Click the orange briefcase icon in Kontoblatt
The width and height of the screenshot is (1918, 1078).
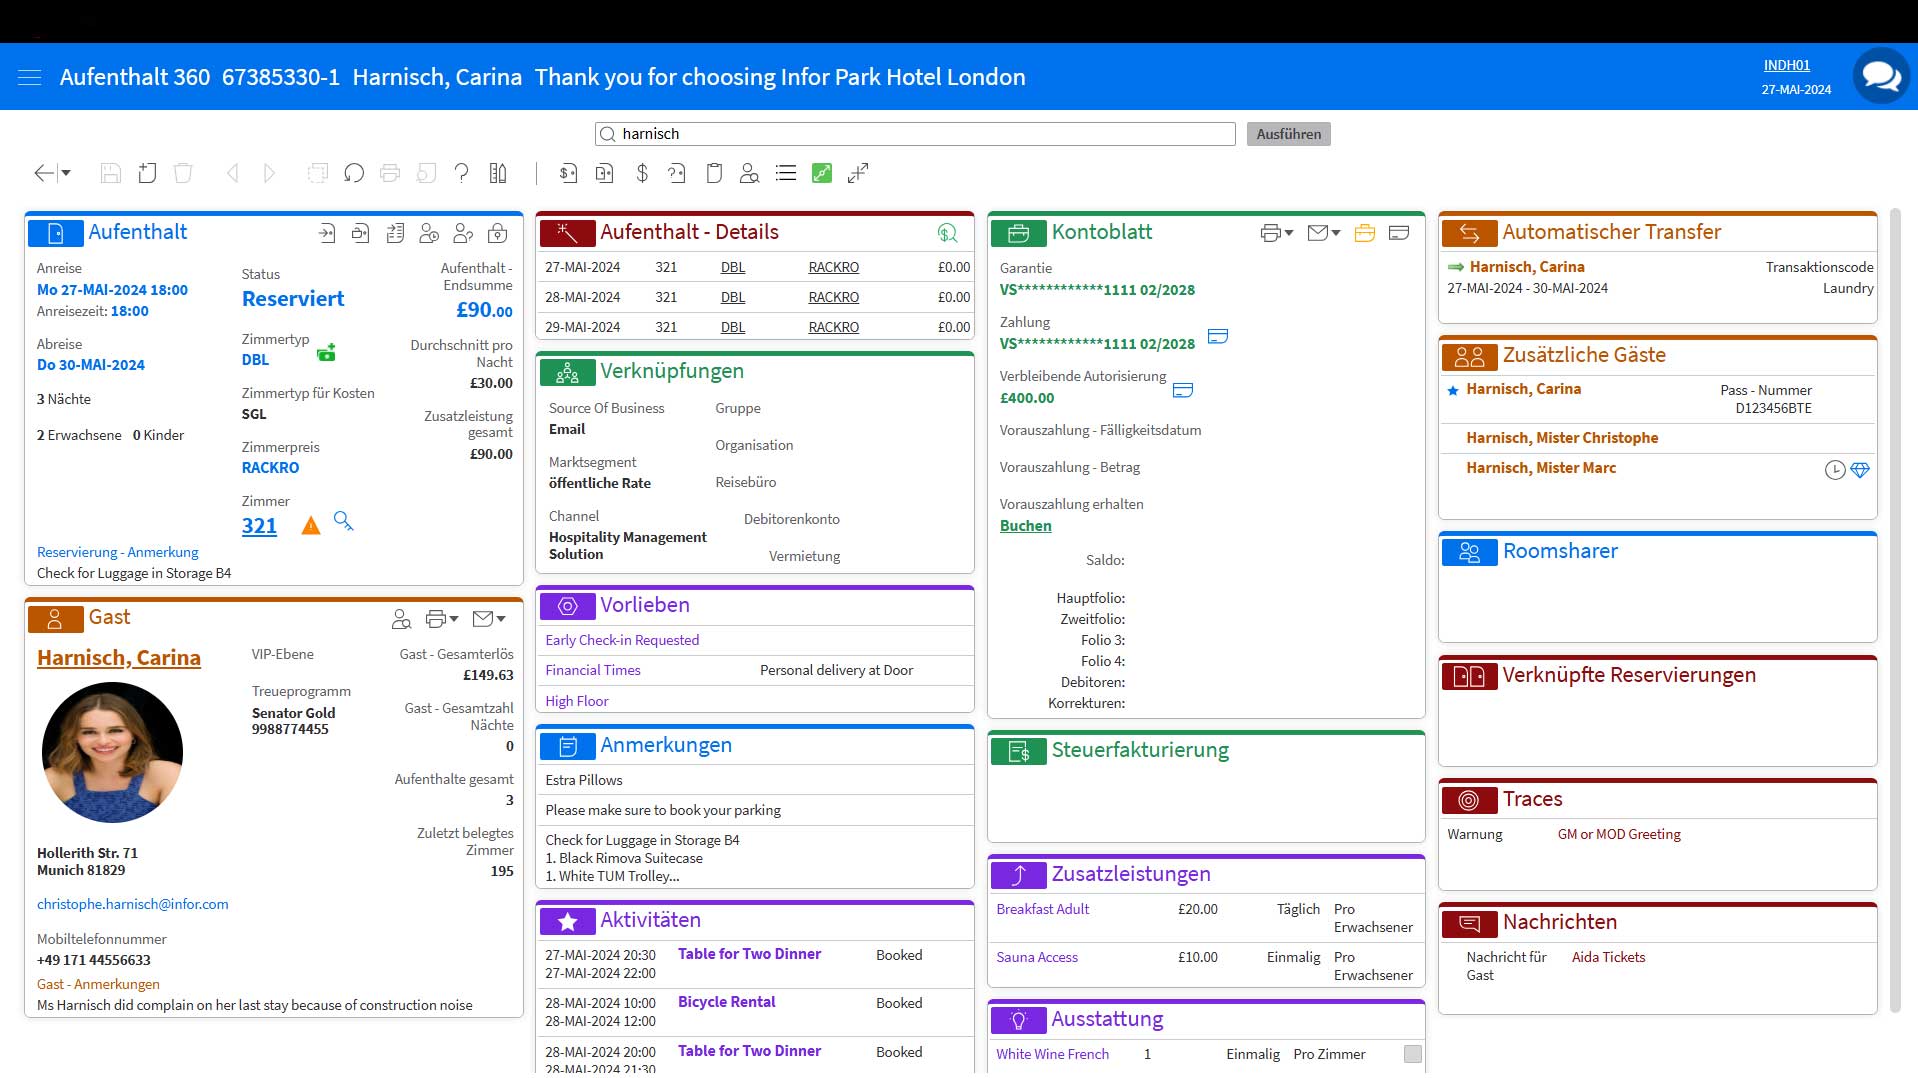(1364, 233)
